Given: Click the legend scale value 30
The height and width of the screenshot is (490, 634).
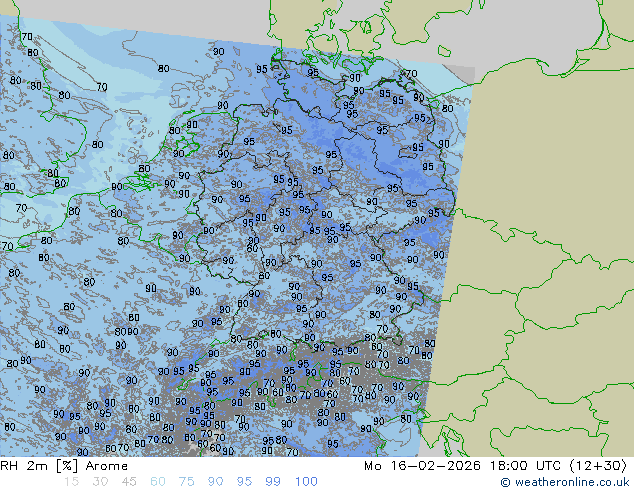Looking at the screenshot, I should click(100, 482).
